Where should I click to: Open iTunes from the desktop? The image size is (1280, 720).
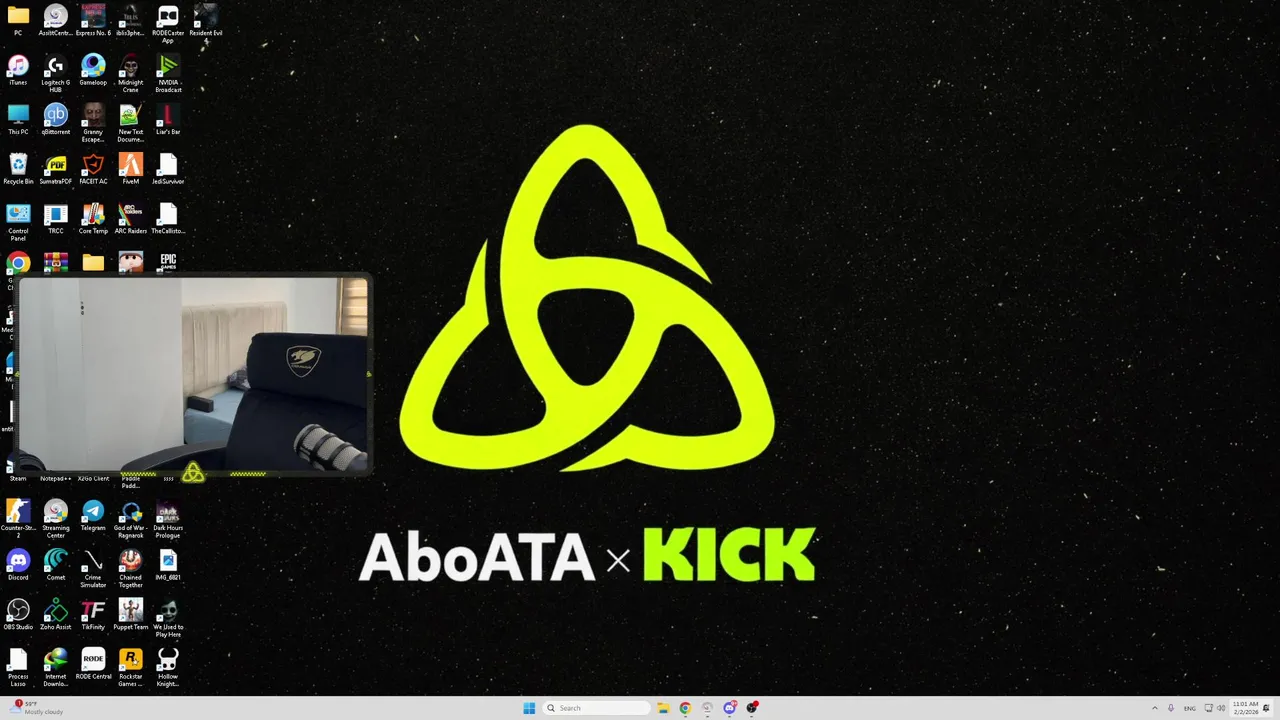pos(18,71)
